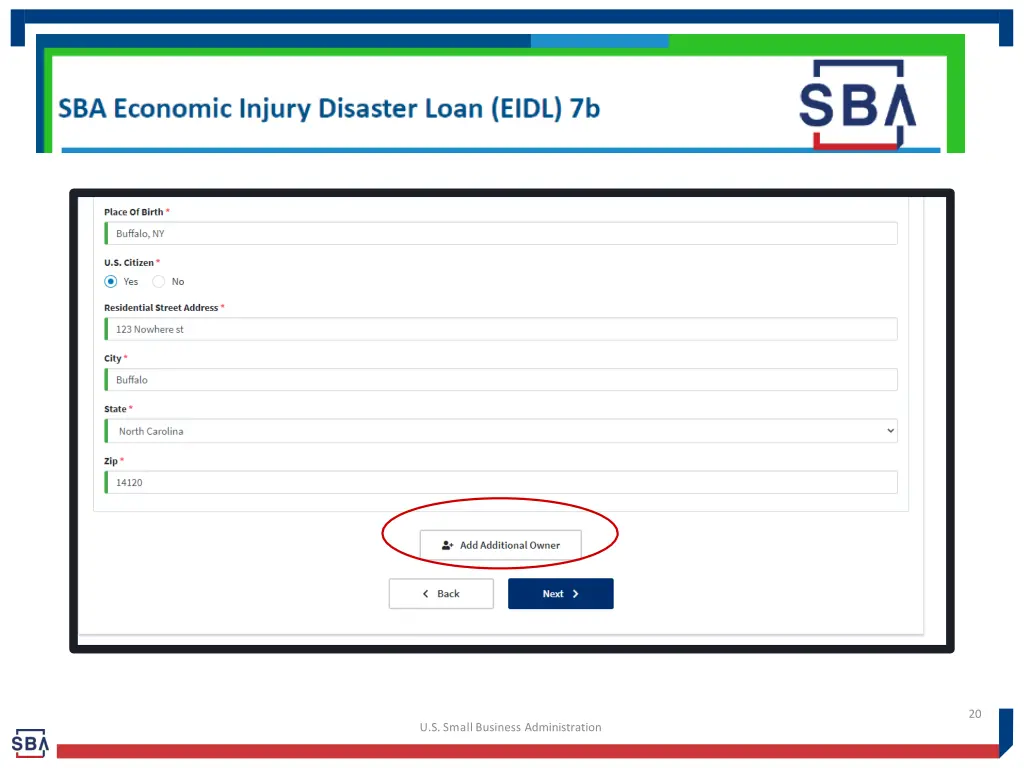Click Add Additional Owner button
The width and height of the screenshot is (1024, 768).
coord(500,545)
